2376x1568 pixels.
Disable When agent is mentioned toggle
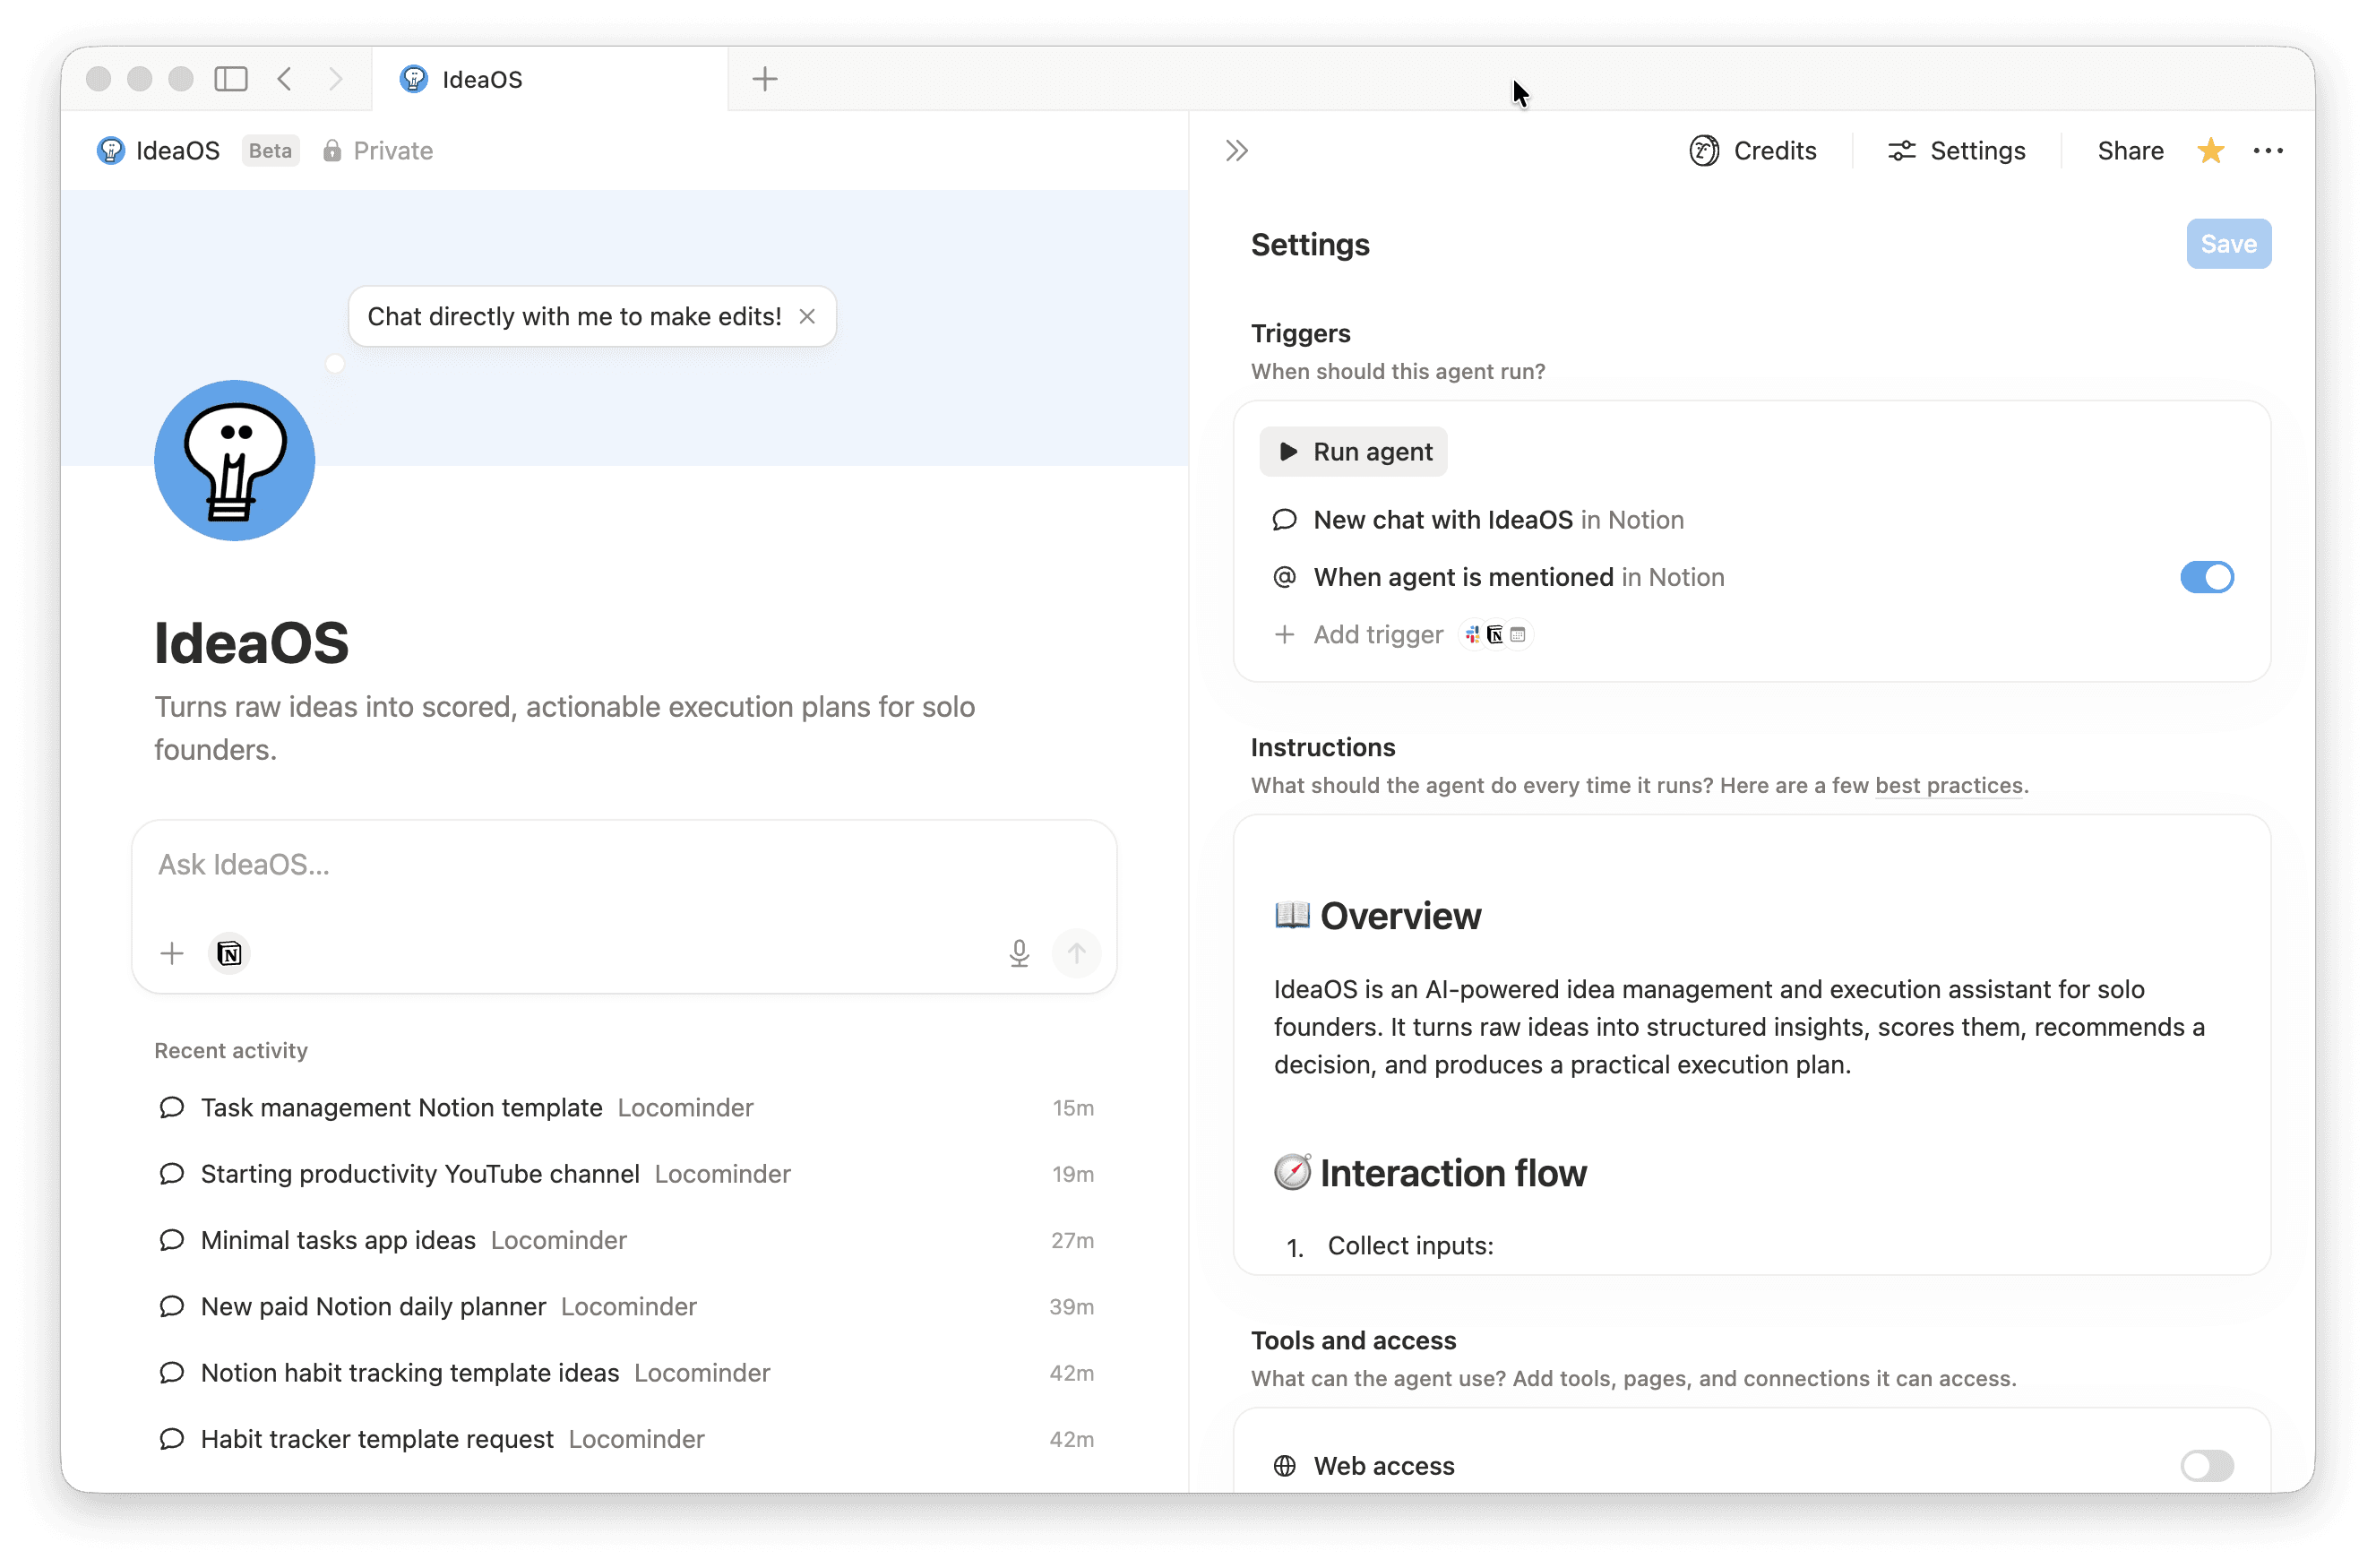(x=2206, y=577)
